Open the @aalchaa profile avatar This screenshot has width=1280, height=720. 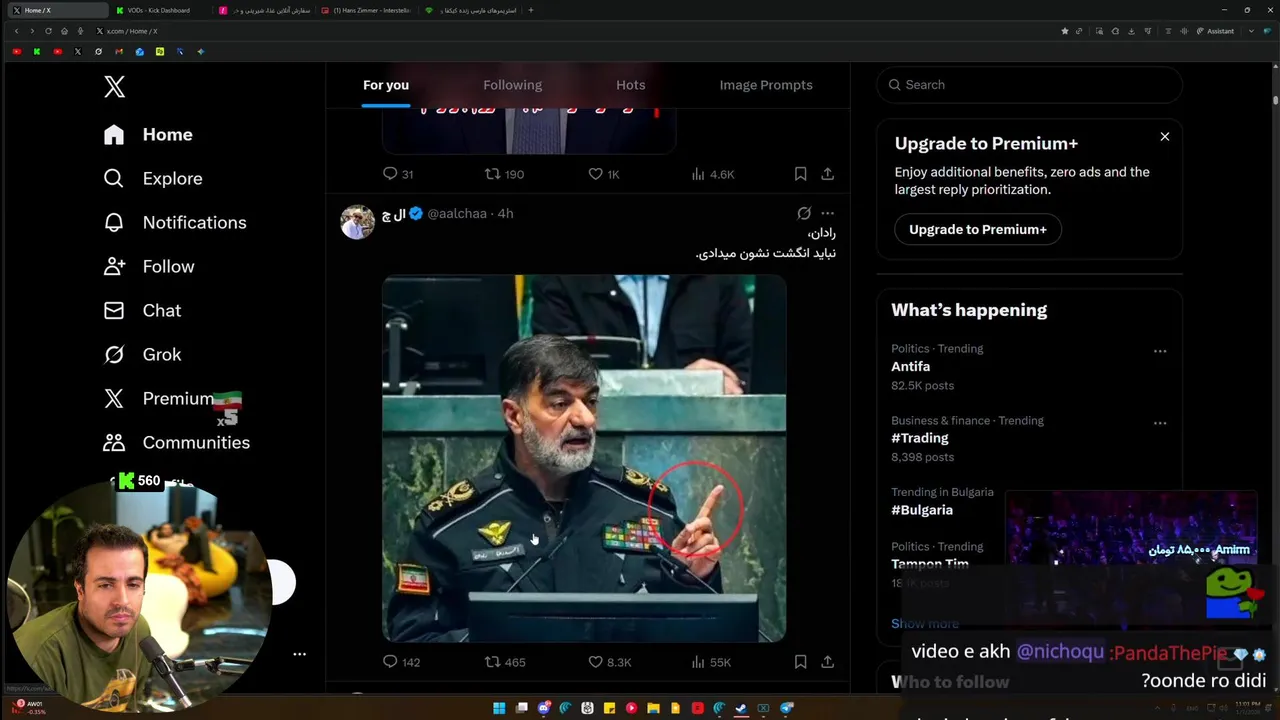358,222
